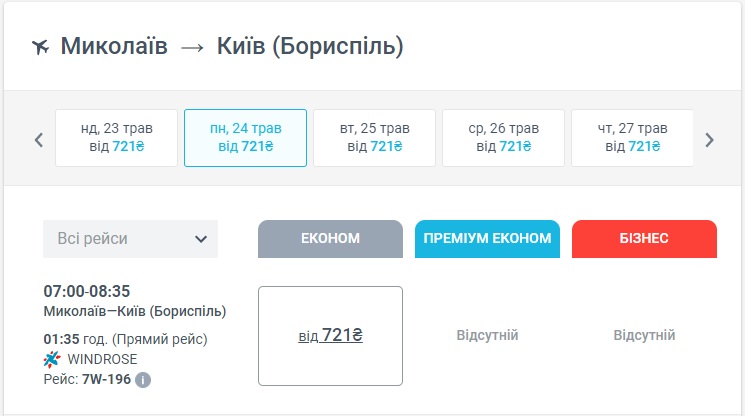Click the БІЗНЕС class header

644,239
